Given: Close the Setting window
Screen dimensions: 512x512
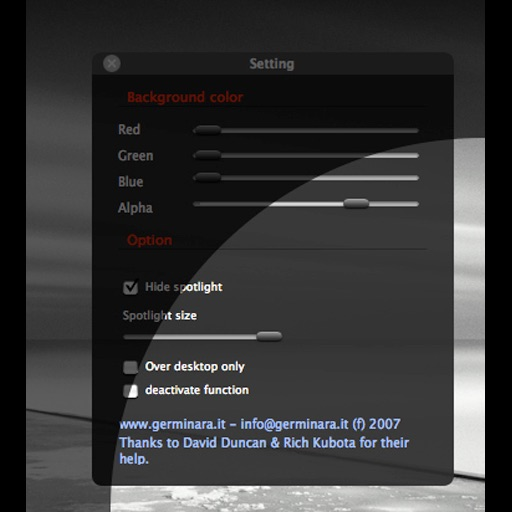Looking at the screenshot, I should (x=112, y=63).
